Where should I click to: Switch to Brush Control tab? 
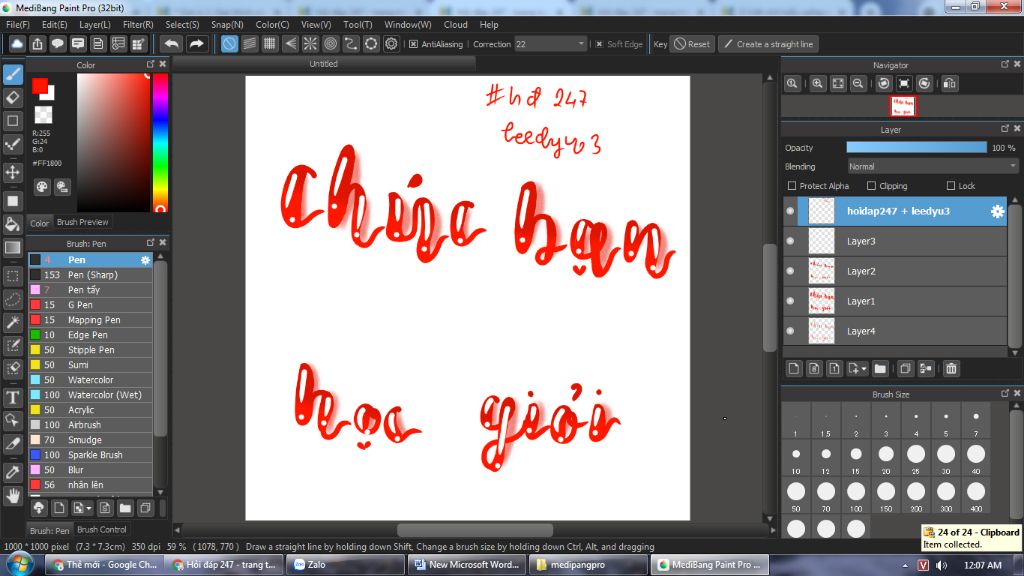(102, 530)
